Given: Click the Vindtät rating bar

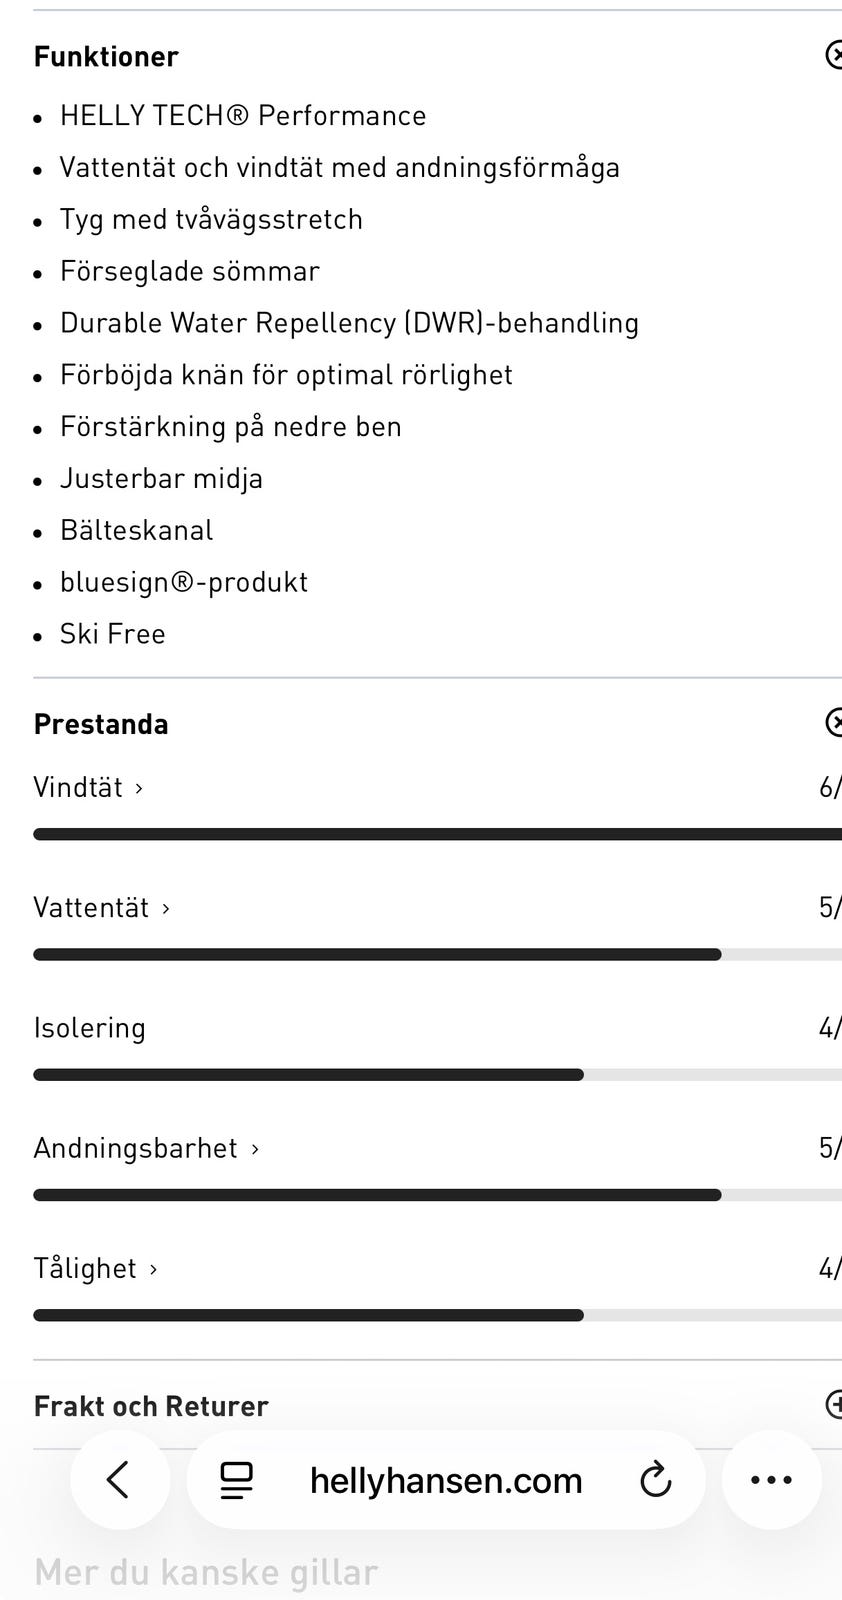Looking at the screenshot, I should point(437,834).
